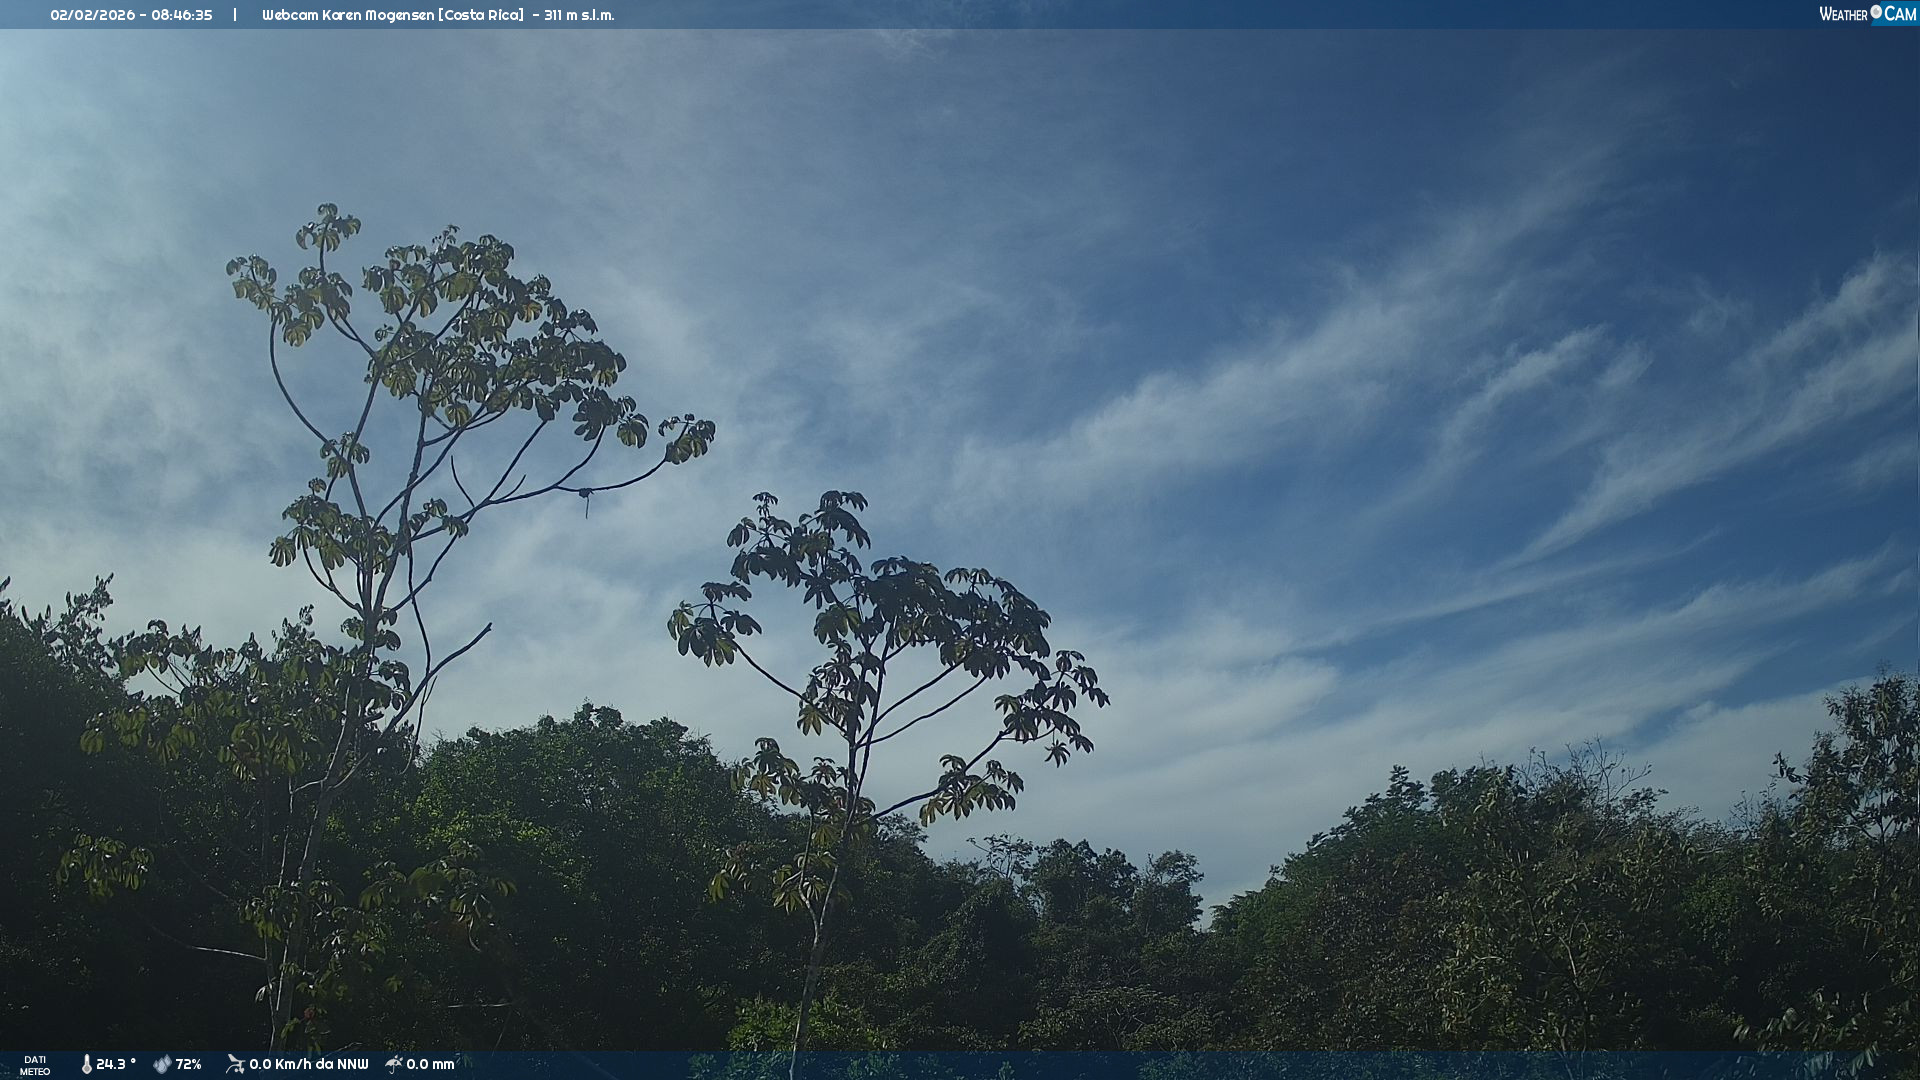Click the wind vane icon
1920x1080 pixels.
(x=235, y=1064)
